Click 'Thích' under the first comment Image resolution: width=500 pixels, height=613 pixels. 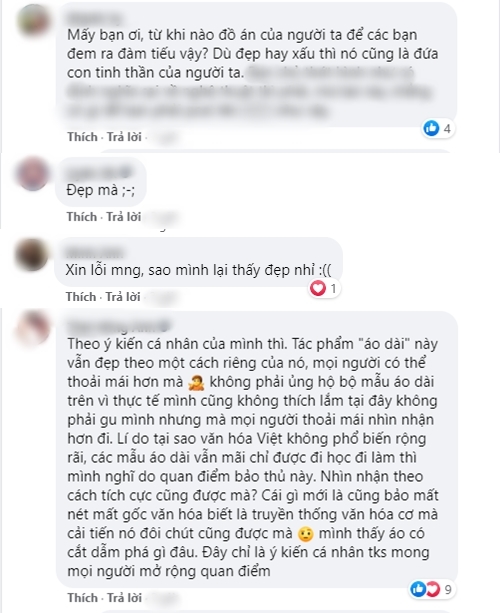click(x=82, y=137)
